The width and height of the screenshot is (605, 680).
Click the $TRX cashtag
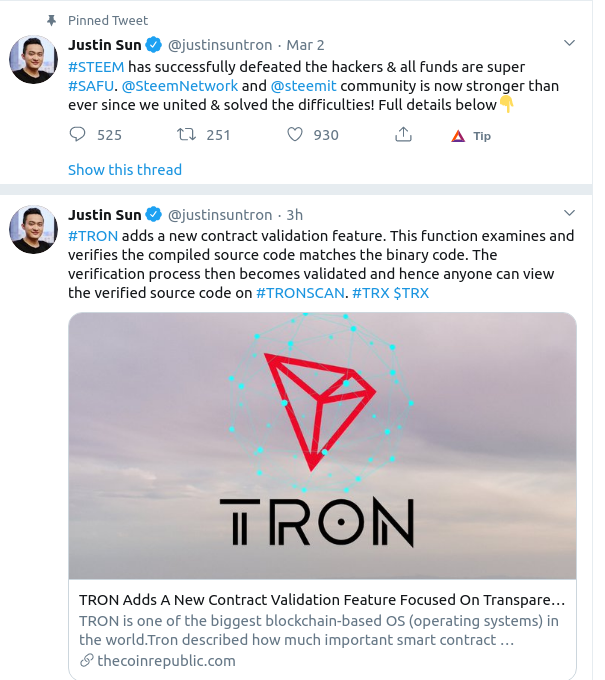click(x=411, y=293)
